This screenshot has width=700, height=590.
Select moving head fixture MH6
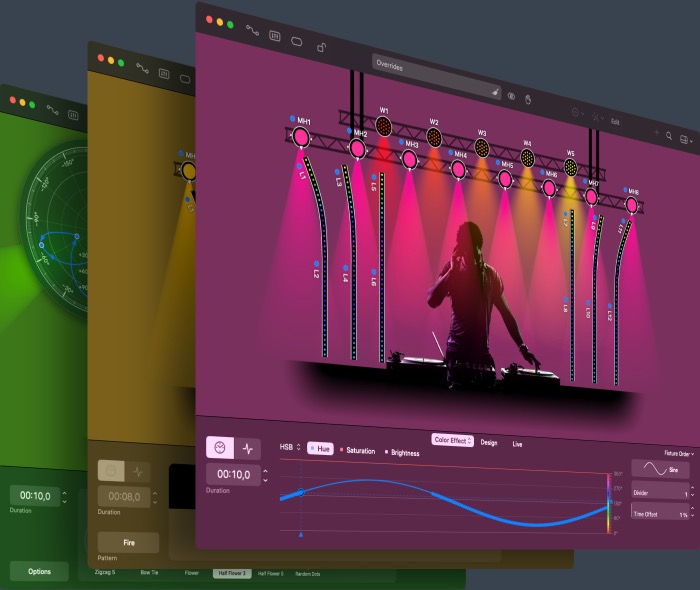pos(549,188)
